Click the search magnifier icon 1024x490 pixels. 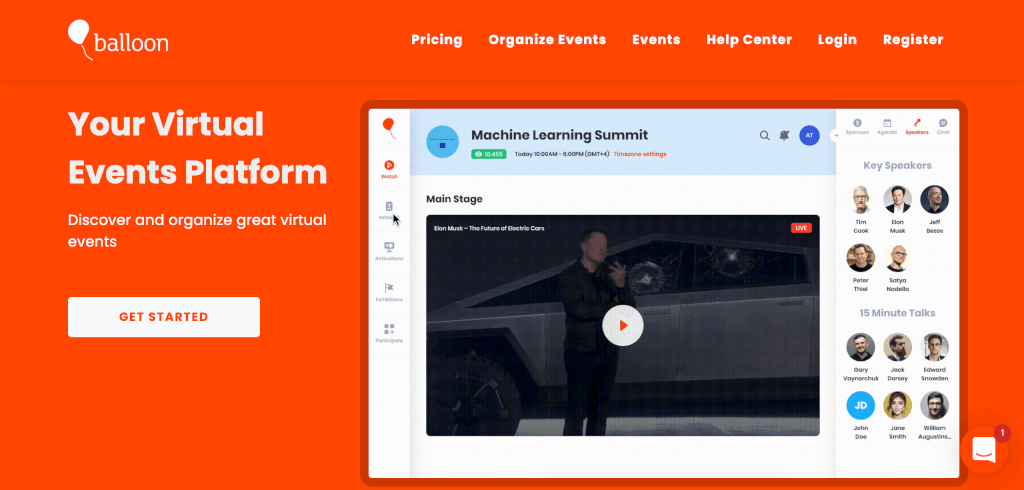click(764, 135)
